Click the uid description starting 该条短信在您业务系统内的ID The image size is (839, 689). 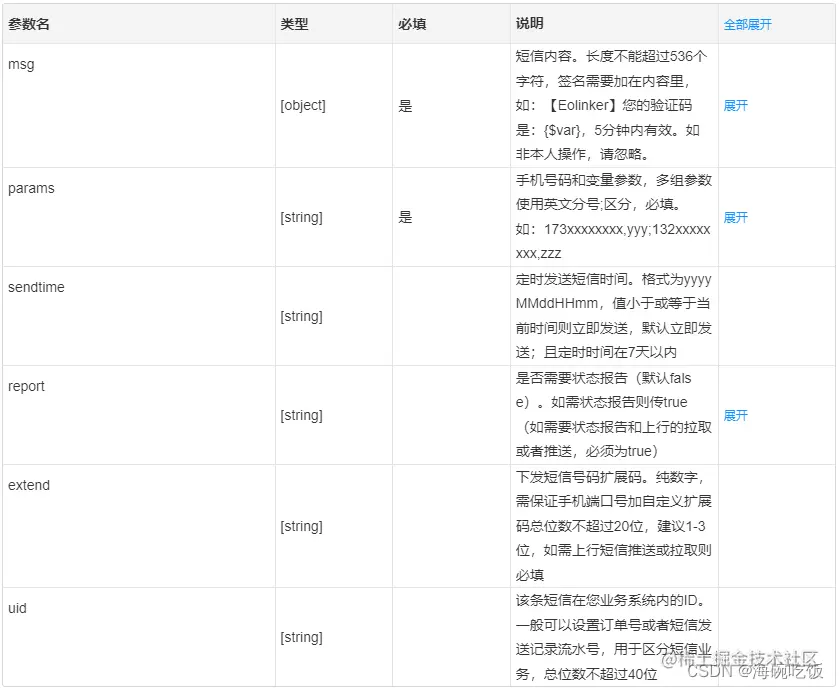[x=614, y=637]
